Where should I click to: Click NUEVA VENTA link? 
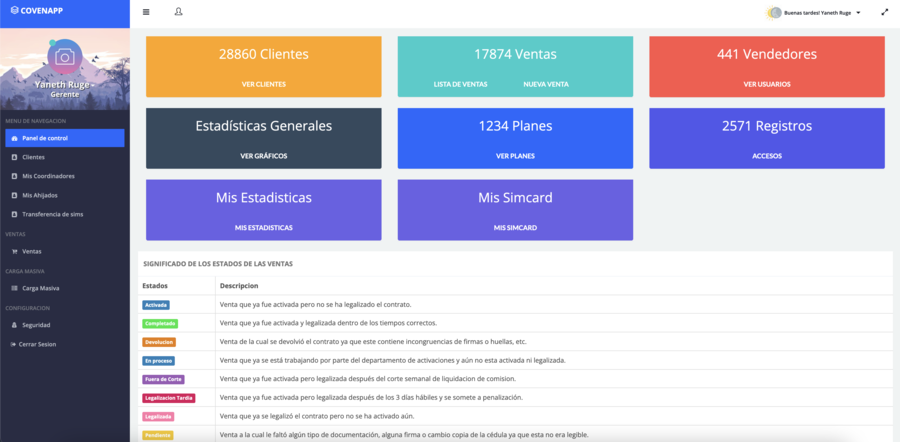click(x=546, y=84)
